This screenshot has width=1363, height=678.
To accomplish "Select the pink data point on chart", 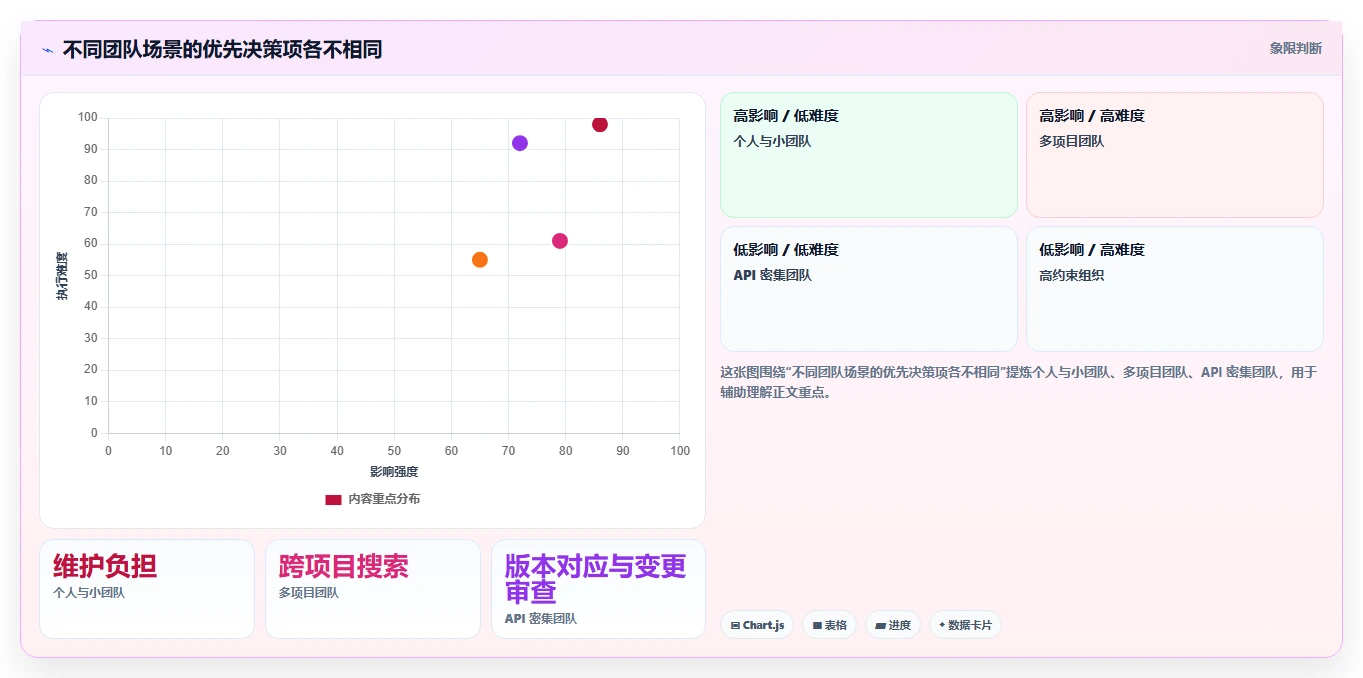I will click(560, 241).
